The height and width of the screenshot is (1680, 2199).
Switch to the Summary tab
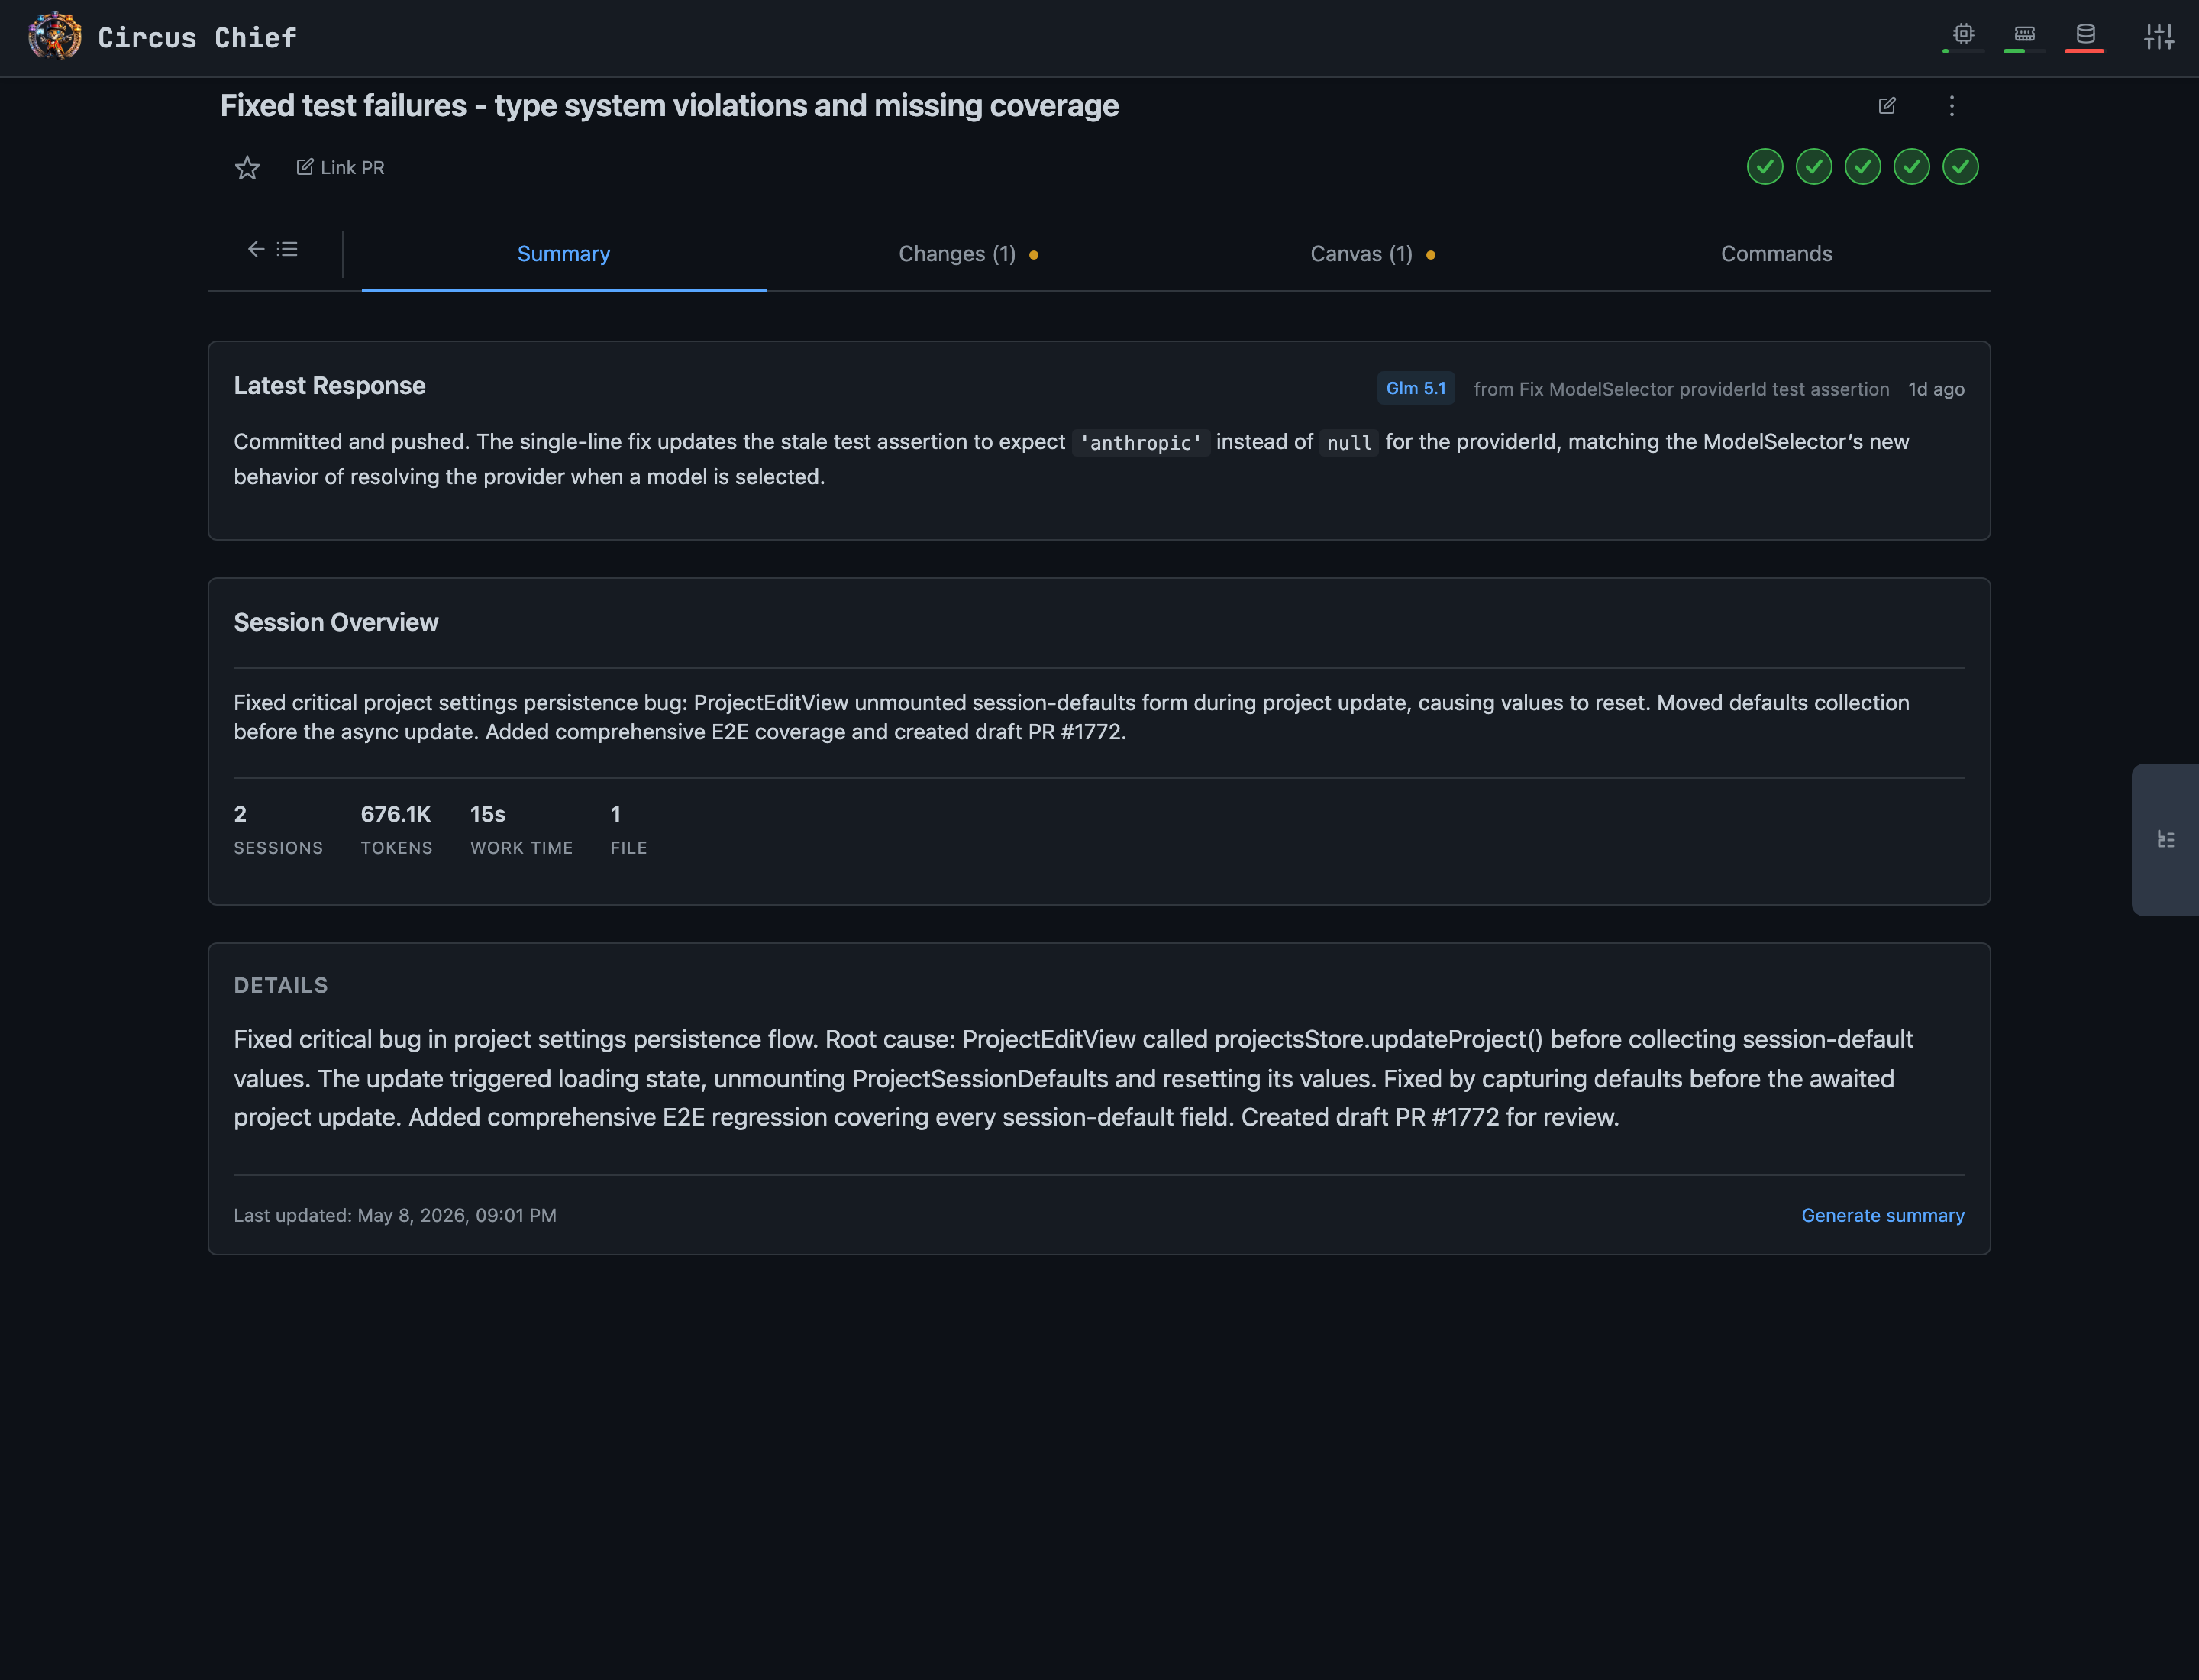564,254
